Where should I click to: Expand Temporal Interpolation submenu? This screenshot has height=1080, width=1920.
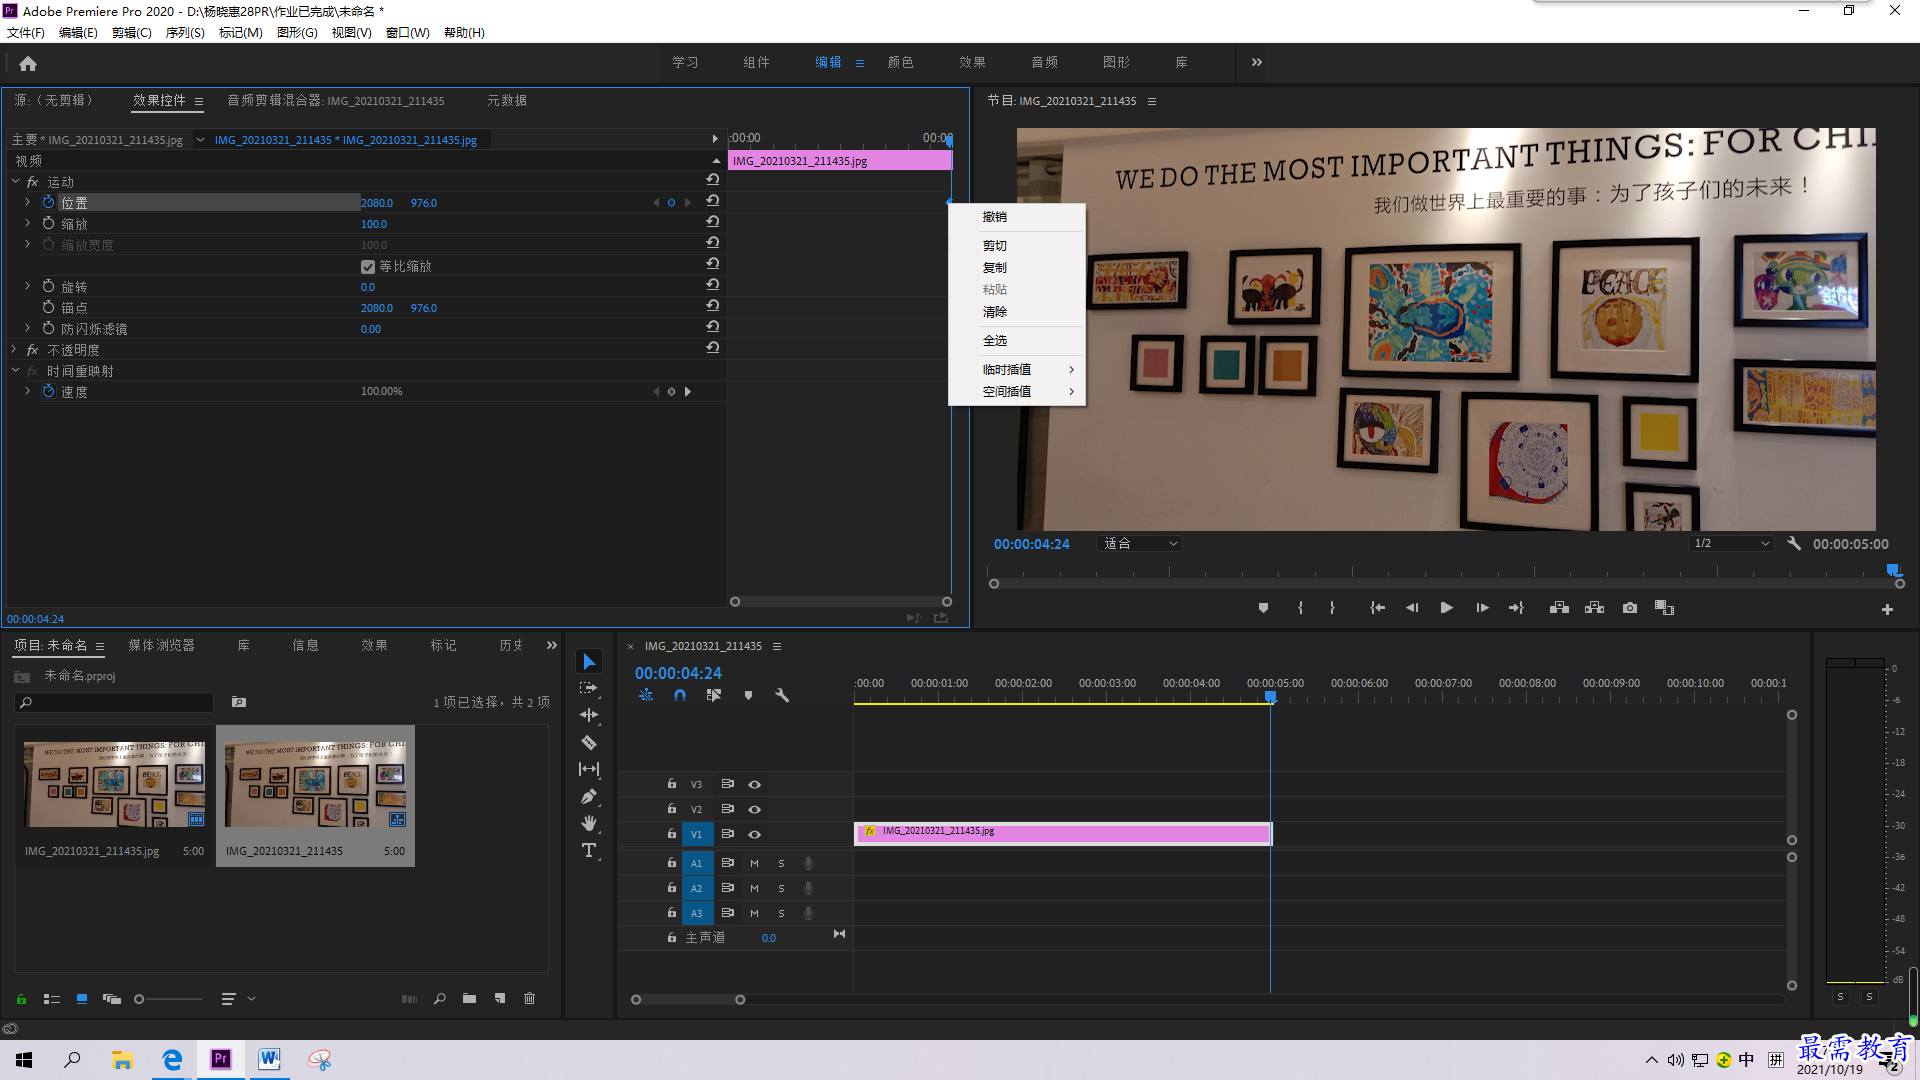pos(1029,369)
